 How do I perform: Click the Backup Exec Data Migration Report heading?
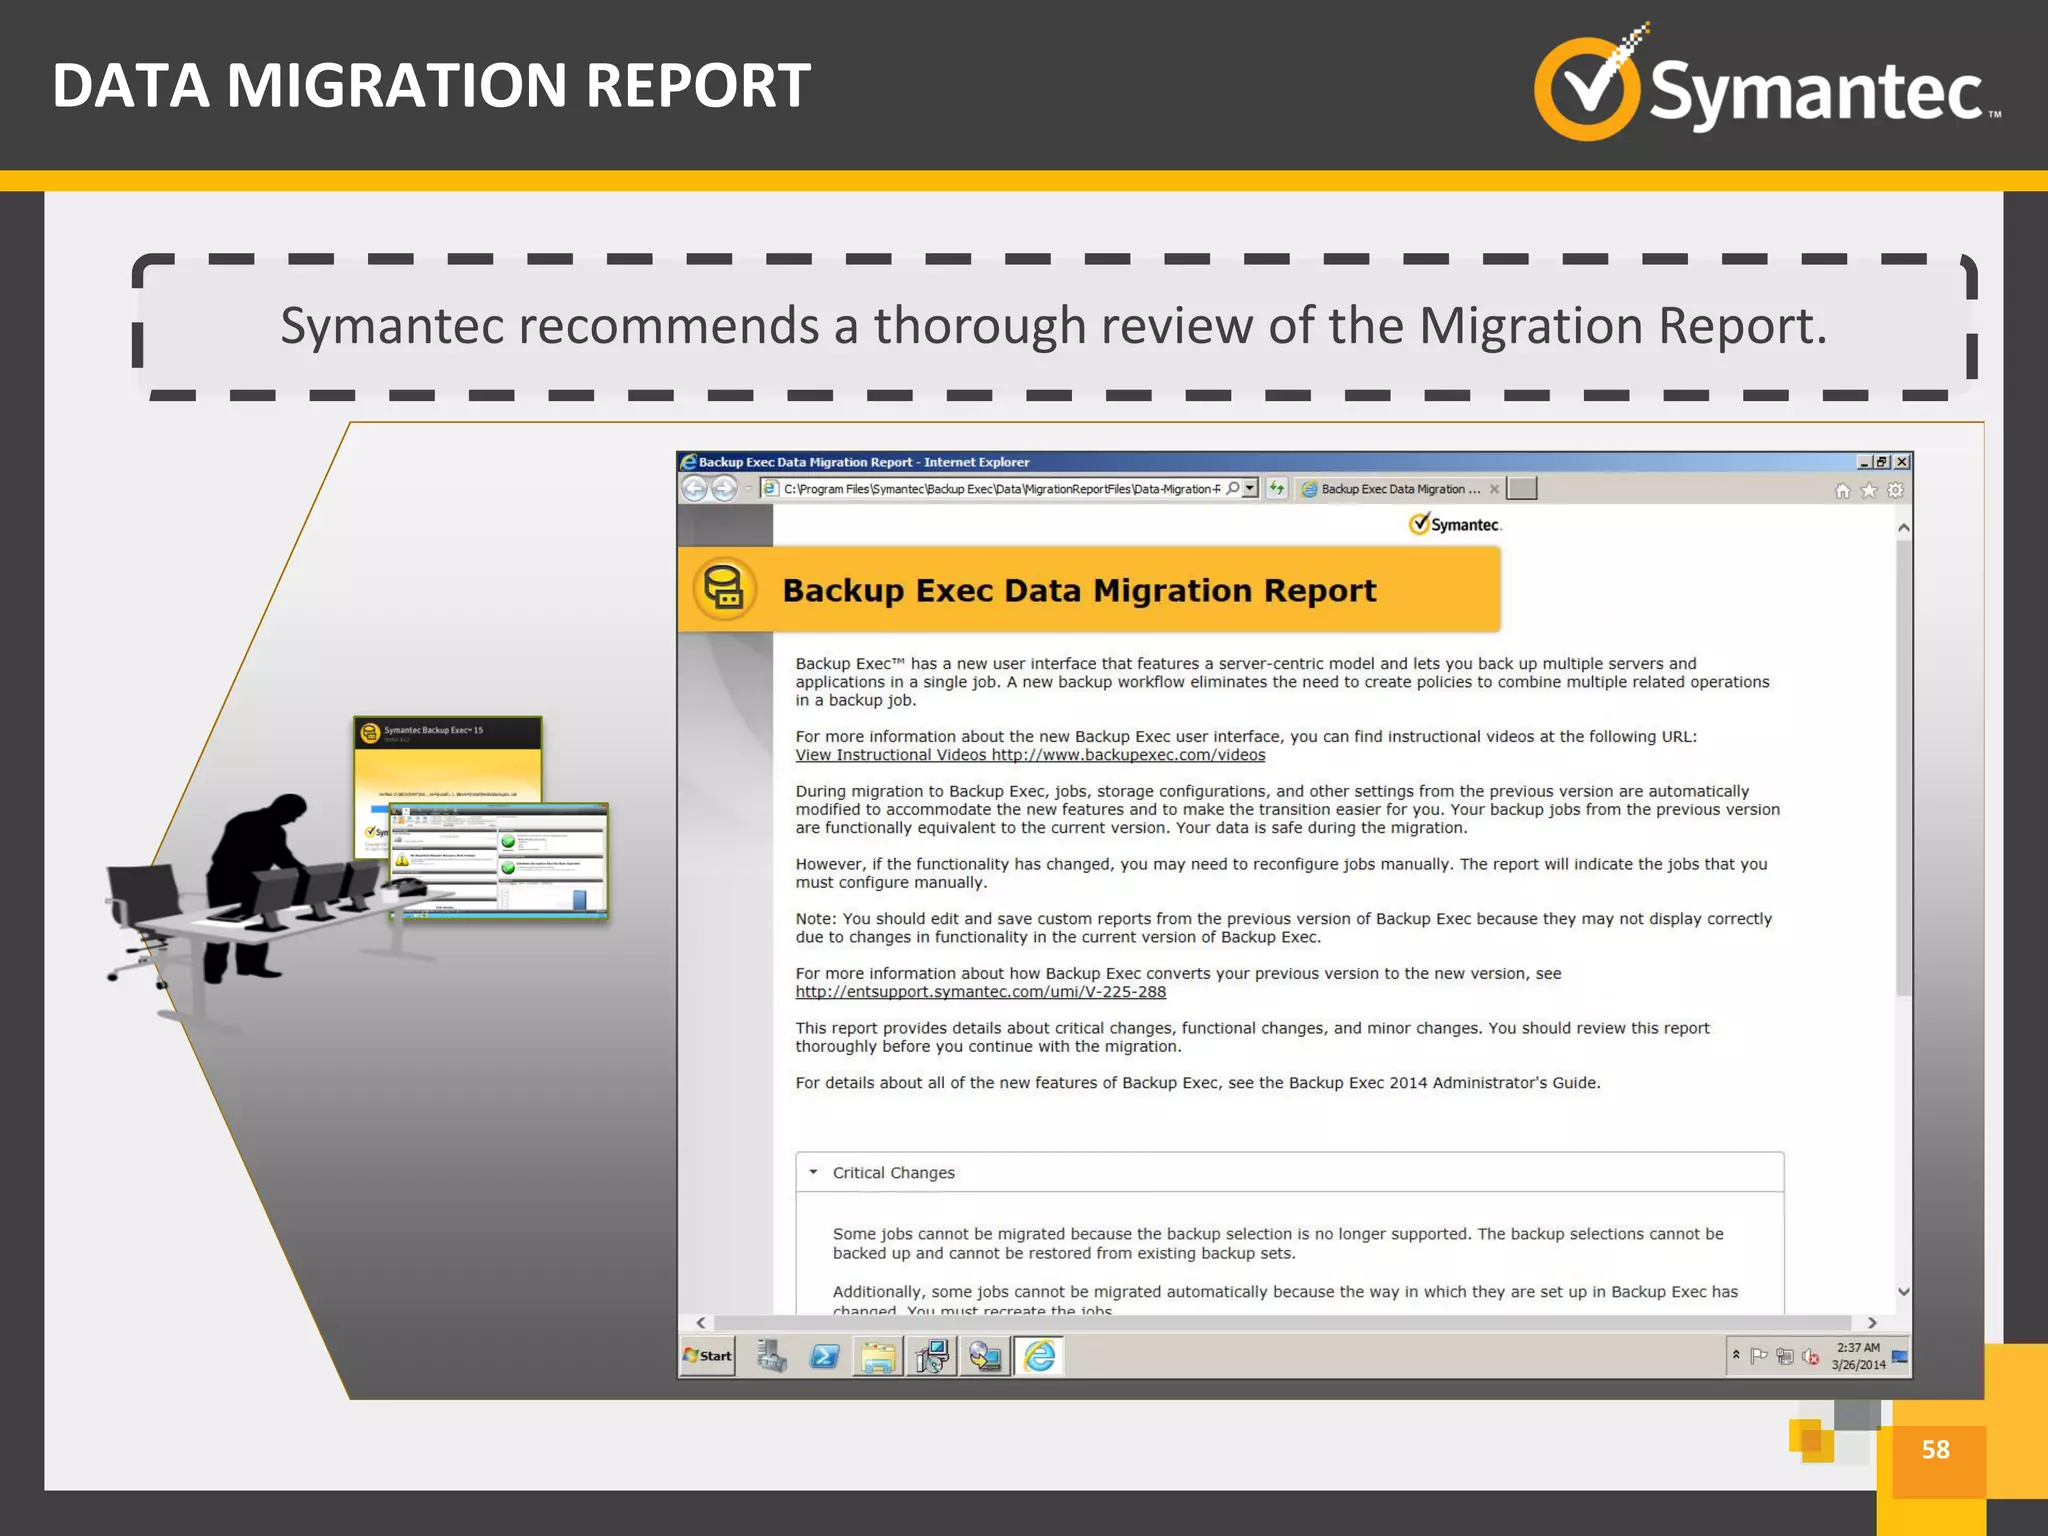1079,590
